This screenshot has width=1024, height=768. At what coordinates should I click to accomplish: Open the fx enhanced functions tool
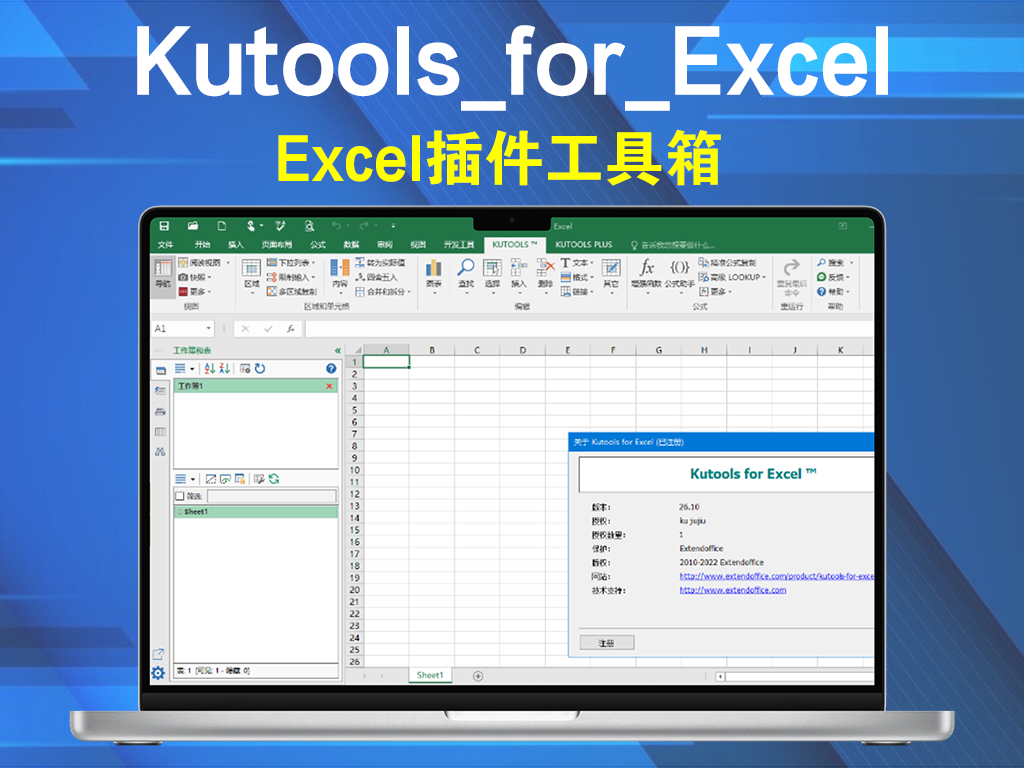click(x=647, y=275)
